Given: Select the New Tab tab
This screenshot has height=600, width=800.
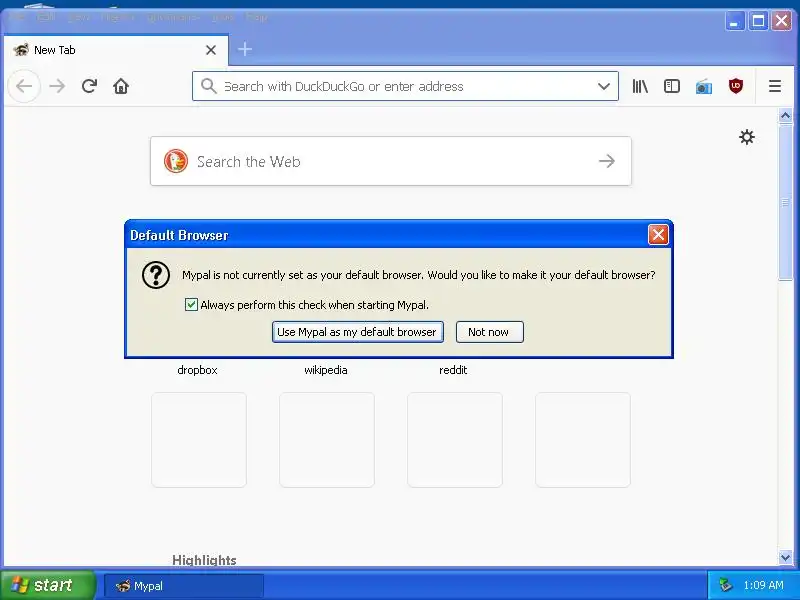Looking at the screenshot, I should (116, 50).
